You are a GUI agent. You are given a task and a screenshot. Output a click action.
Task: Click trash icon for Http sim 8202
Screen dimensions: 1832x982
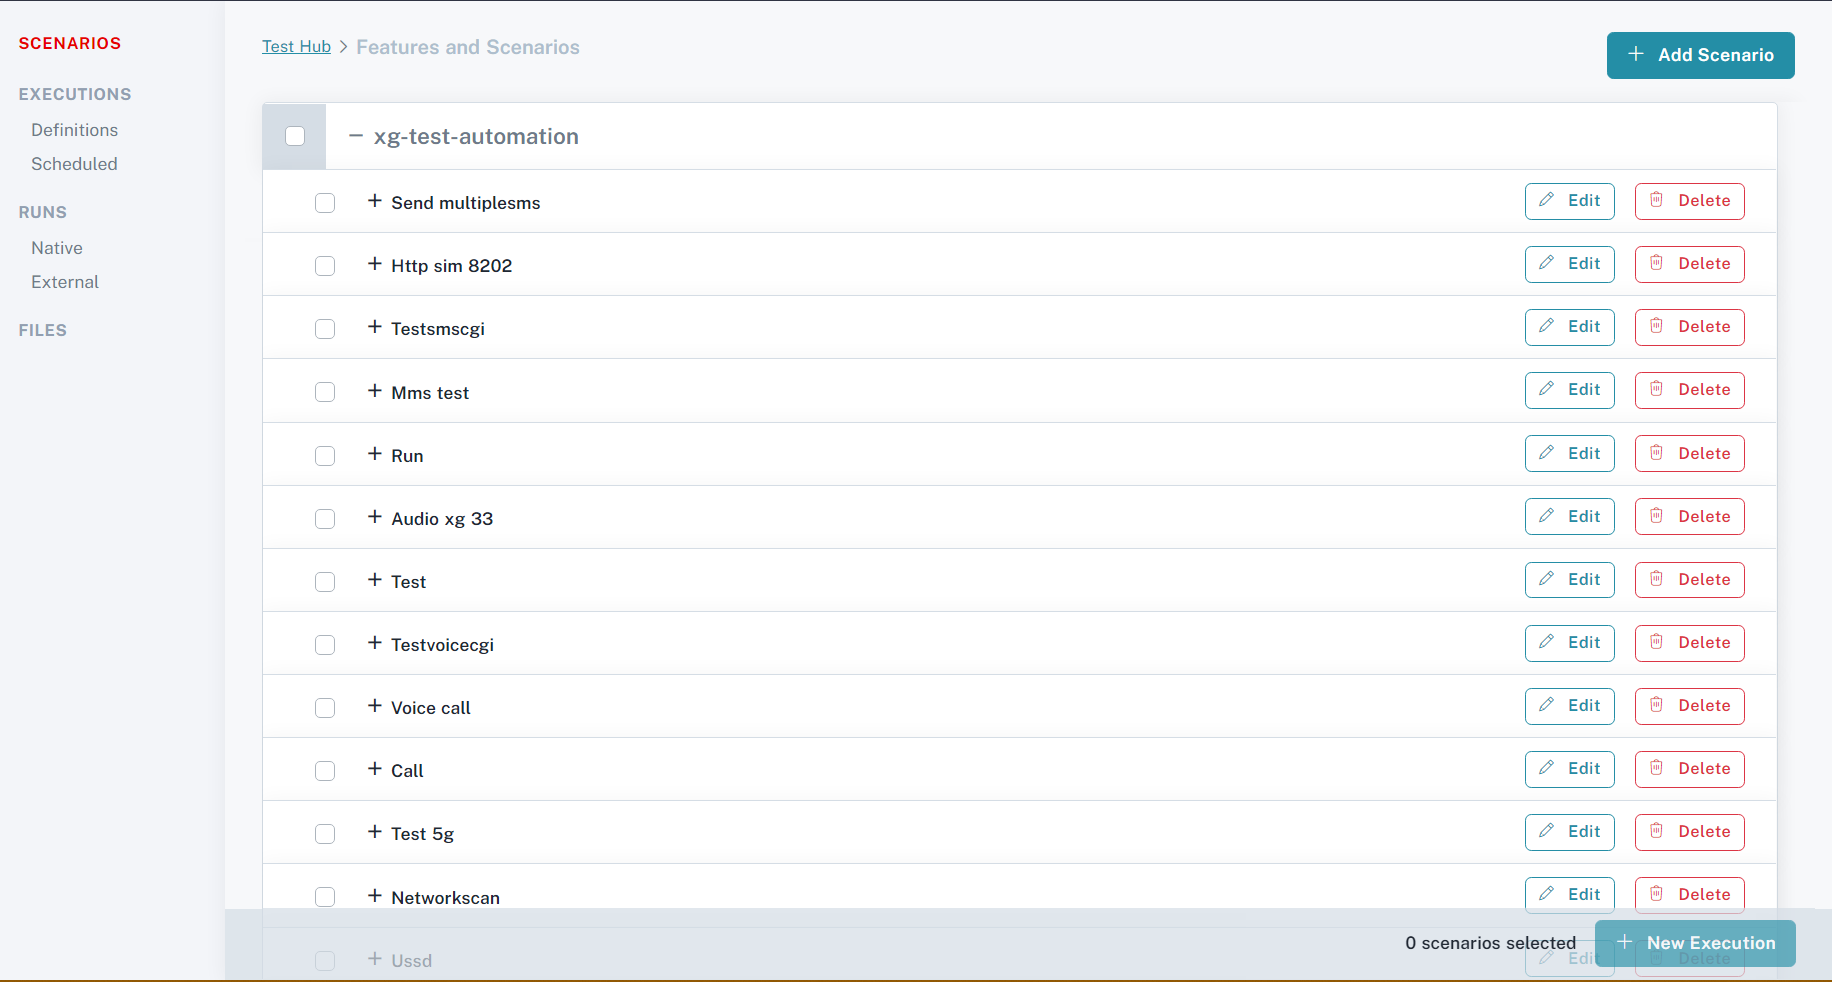[x=1657, y=263]
